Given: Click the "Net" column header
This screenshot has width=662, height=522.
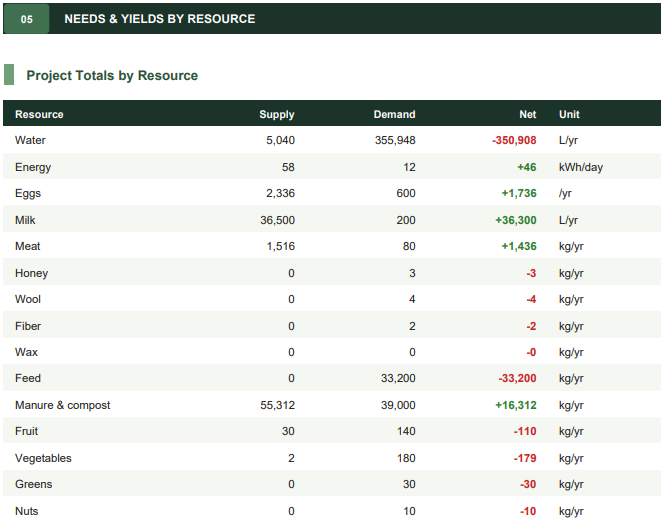Looking at the screenshot, I should 528,114.
